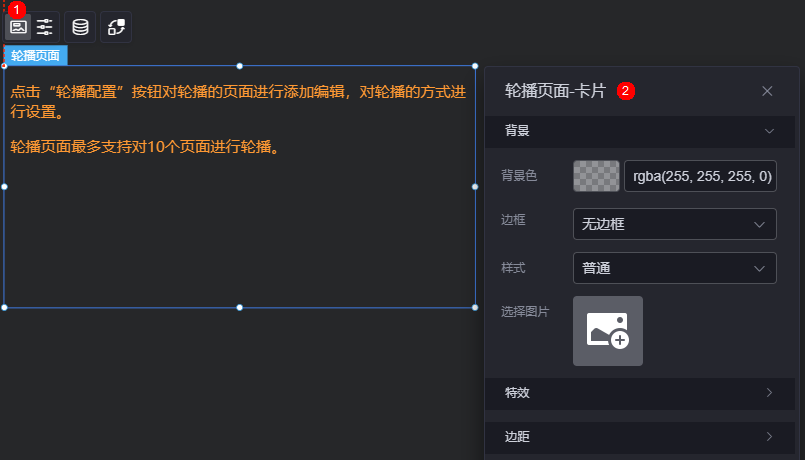Screen dimensions: 805x460
Task: Edit the rgba(255, 255, 255, 0) field
Action: pyautogui.click(x=700, y=176)
